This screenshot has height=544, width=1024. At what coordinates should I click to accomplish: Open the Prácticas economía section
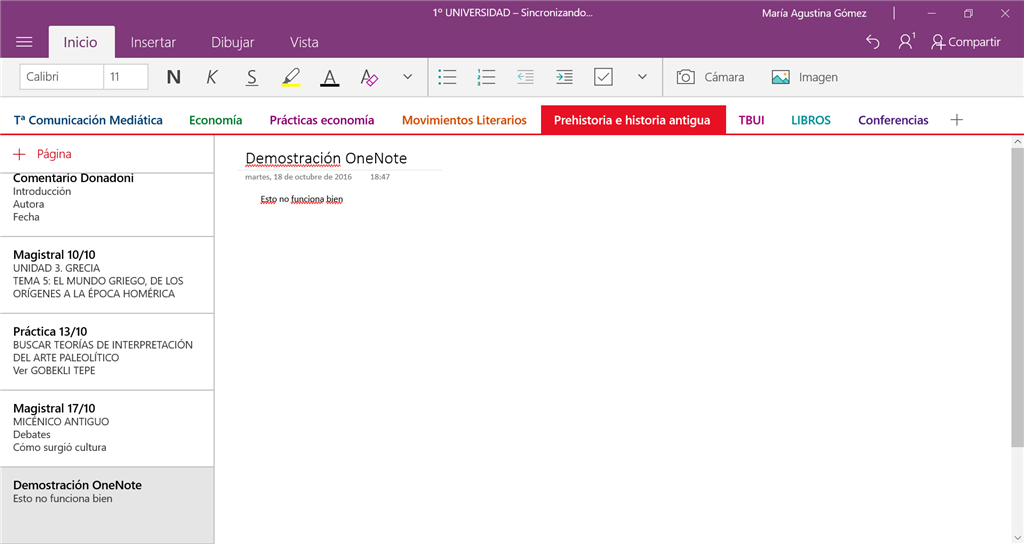coord(322,120)
